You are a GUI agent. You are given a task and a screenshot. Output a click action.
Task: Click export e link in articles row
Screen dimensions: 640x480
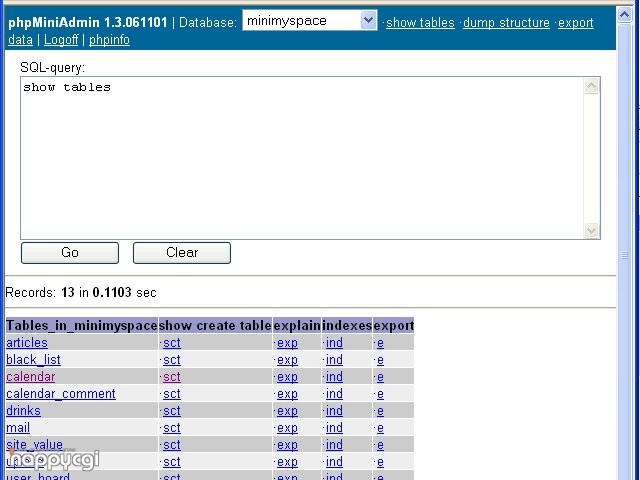380,343
